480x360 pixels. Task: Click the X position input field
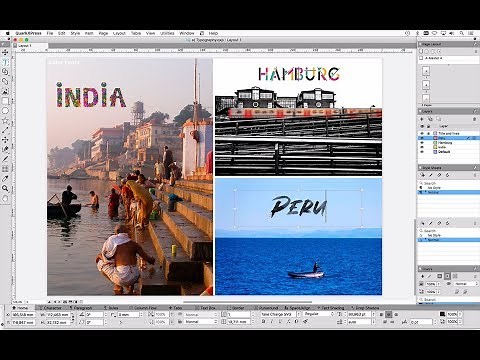pyautogui.click(x=23, y=314)
